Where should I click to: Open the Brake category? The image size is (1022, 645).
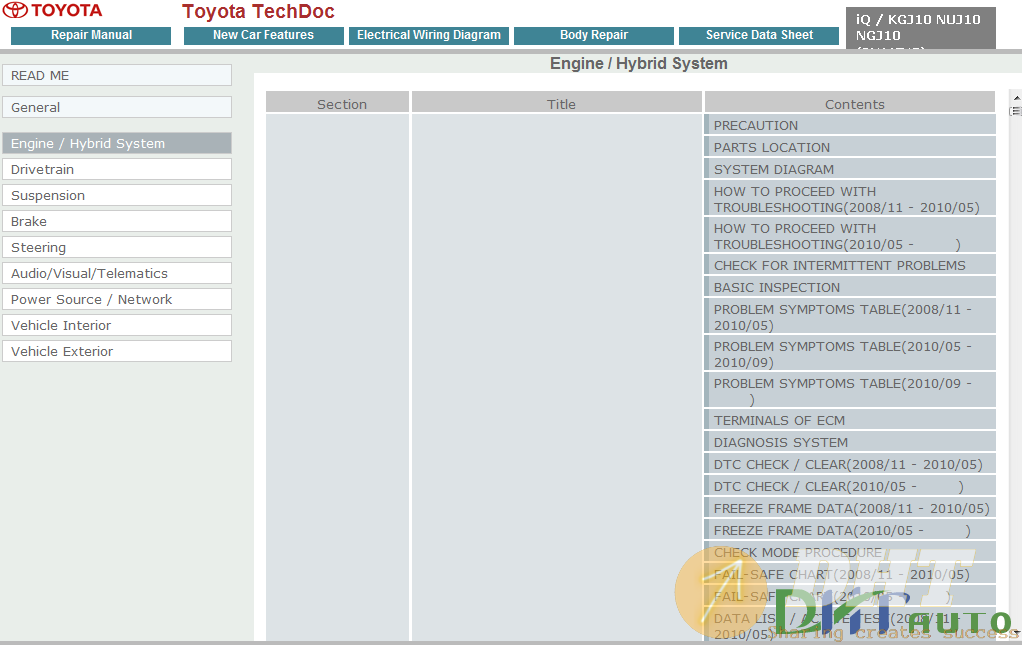[117, 221]
